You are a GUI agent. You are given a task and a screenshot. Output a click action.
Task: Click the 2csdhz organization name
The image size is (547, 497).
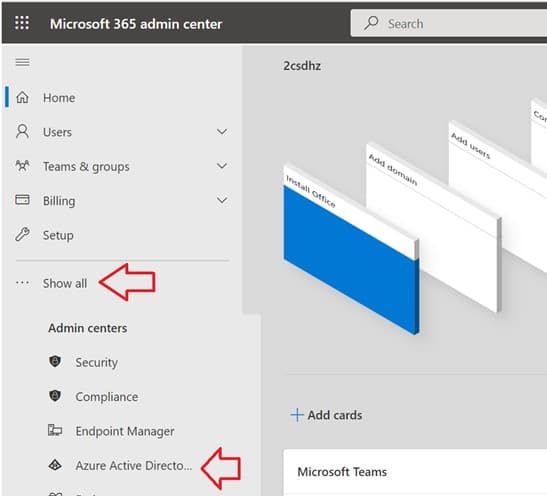[x=302, y=66]
